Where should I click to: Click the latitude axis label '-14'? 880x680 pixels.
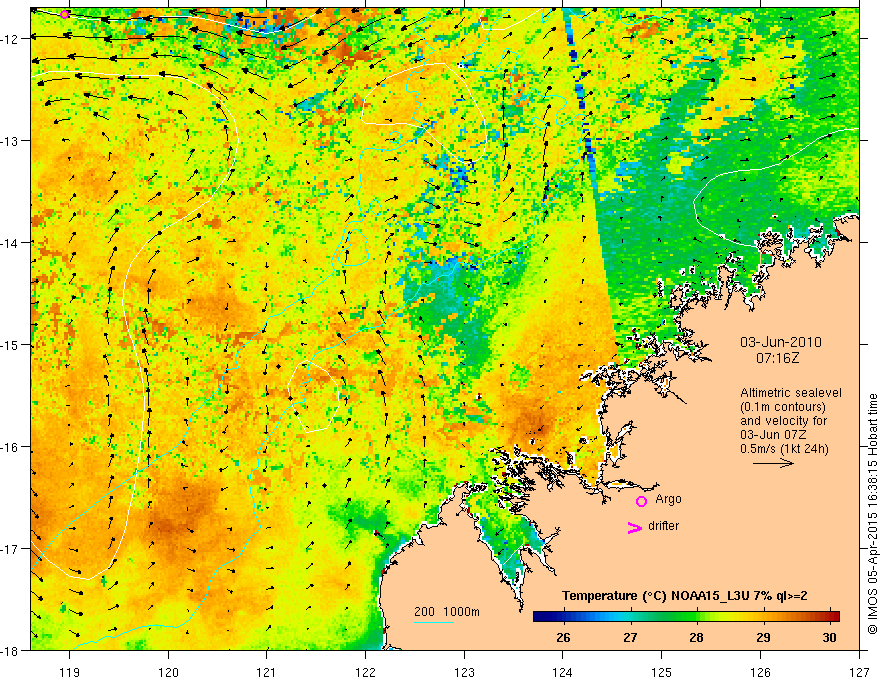tap(11, 242)
